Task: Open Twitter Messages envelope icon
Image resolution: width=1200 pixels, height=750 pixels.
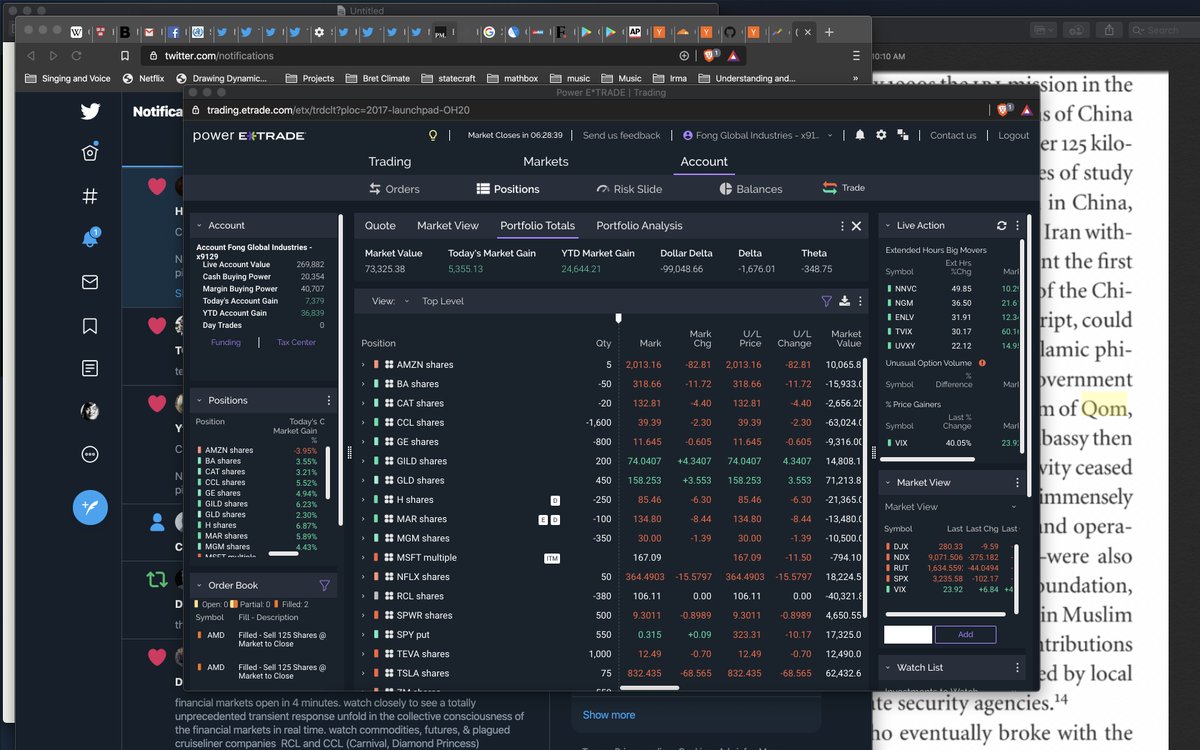Action: 90,282
